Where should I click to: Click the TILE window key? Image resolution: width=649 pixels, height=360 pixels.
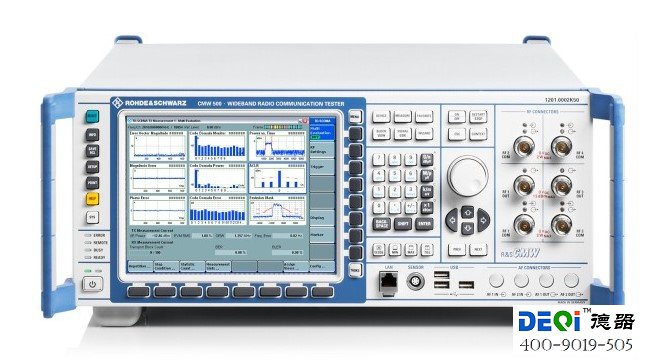[x=427, y=249]
